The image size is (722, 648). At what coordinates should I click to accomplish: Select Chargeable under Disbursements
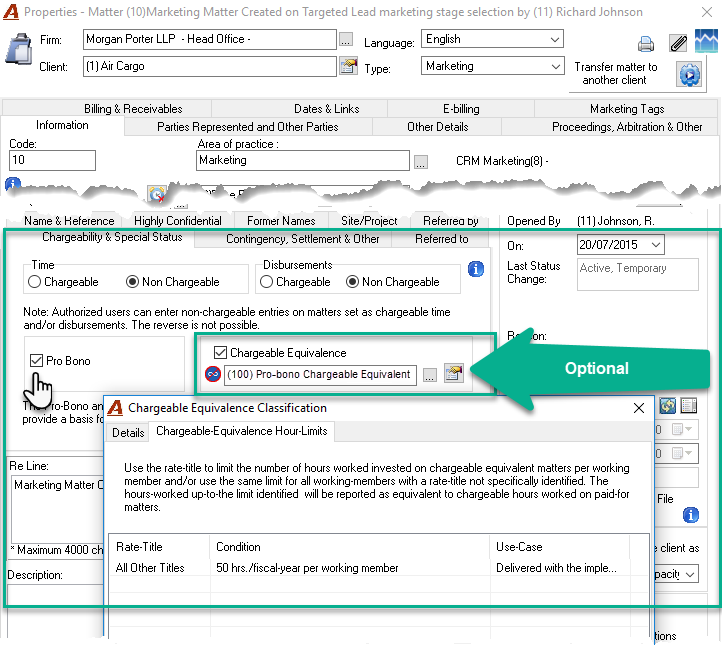(x=295, y=282)
